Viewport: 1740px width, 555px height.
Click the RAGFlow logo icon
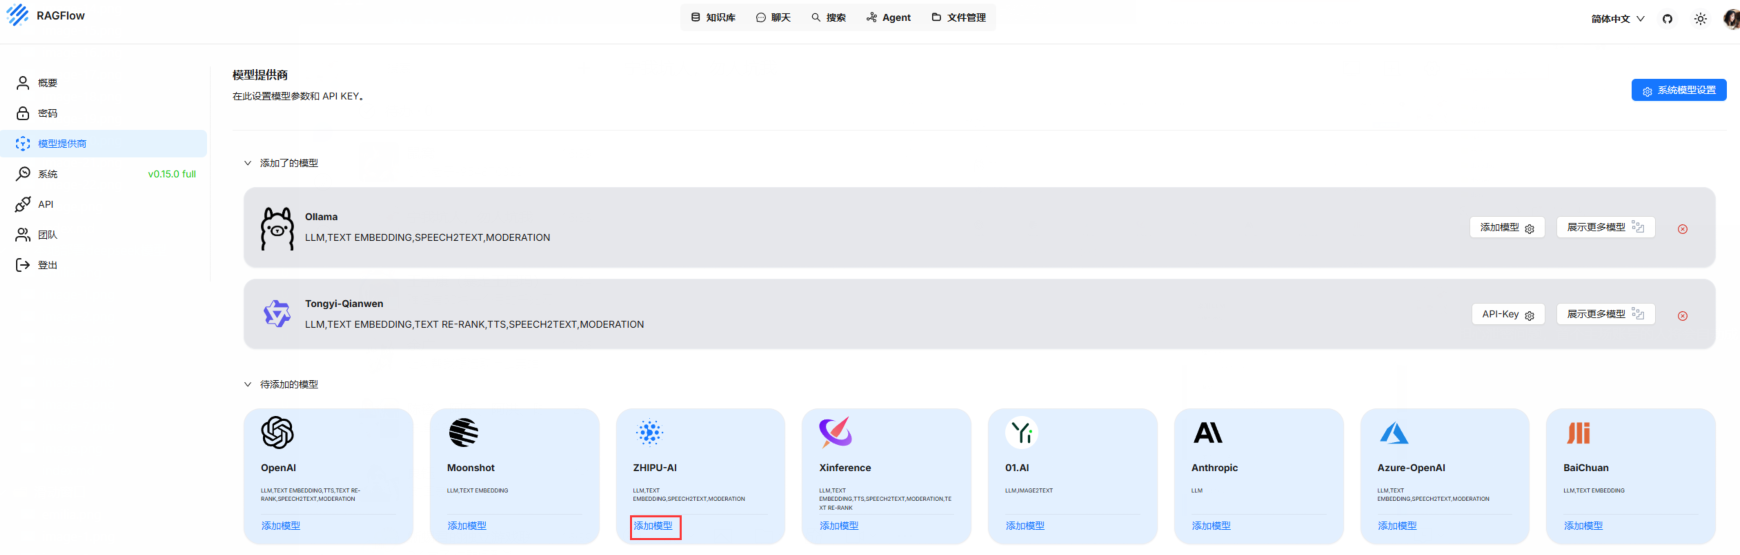tap(18, 16)
